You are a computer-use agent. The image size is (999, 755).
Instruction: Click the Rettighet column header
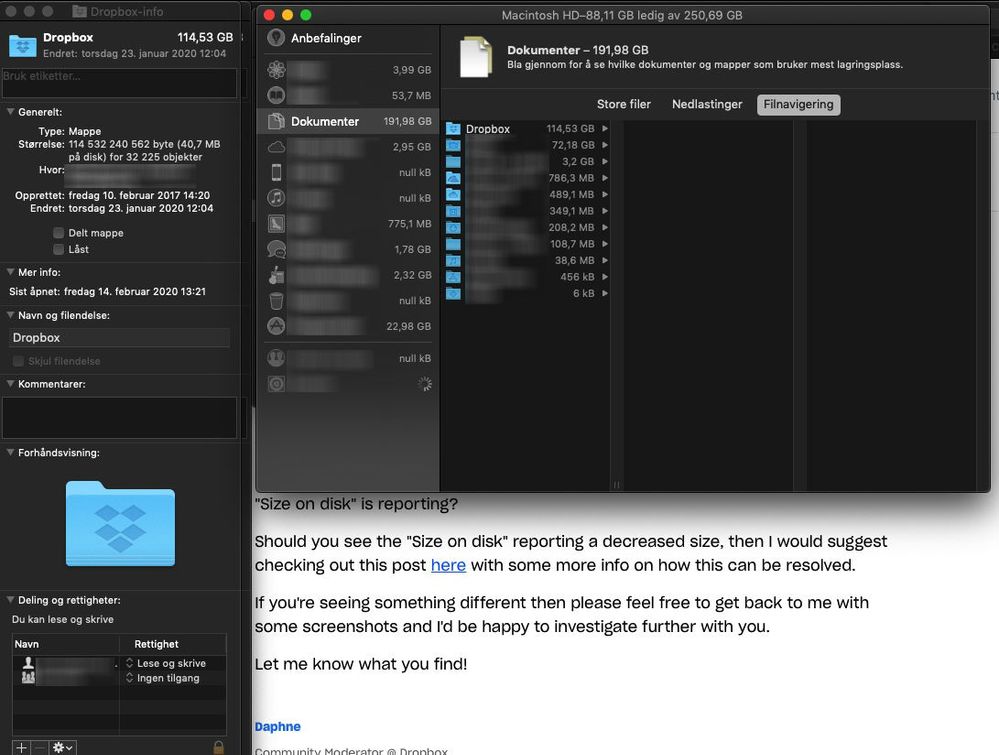point(173,644)
